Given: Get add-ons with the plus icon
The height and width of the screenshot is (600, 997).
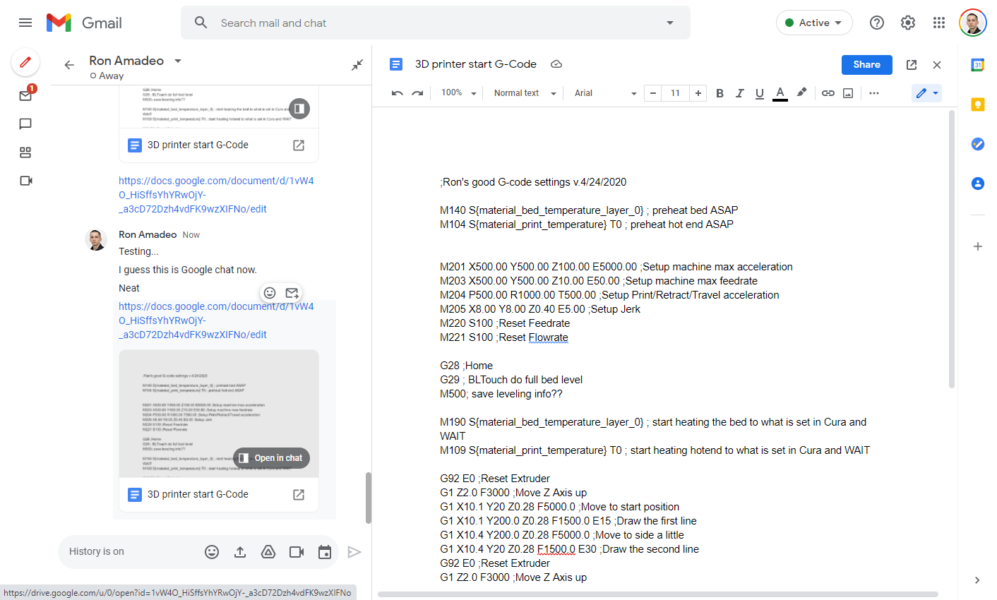Looking at the screenshot, I should (x=977, y=246).
